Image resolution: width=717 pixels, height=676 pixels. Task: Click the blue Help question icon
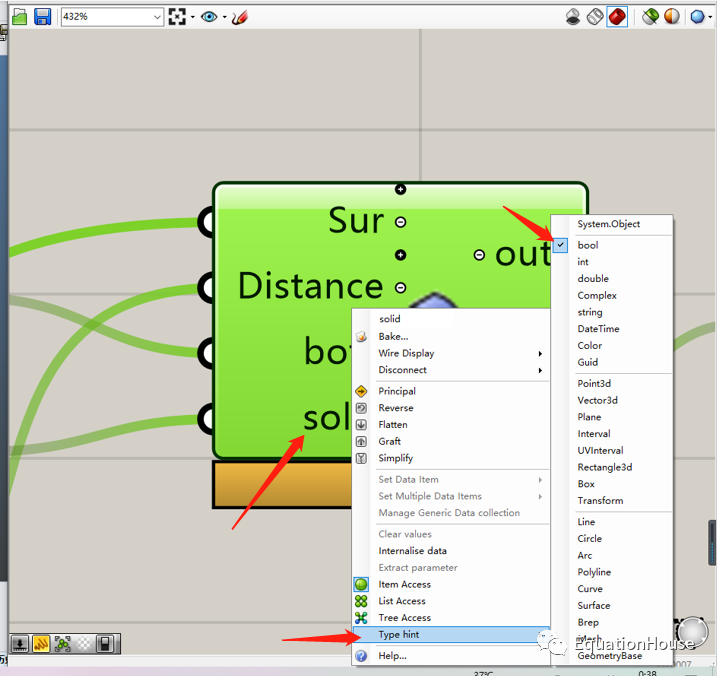coord(361,656)
